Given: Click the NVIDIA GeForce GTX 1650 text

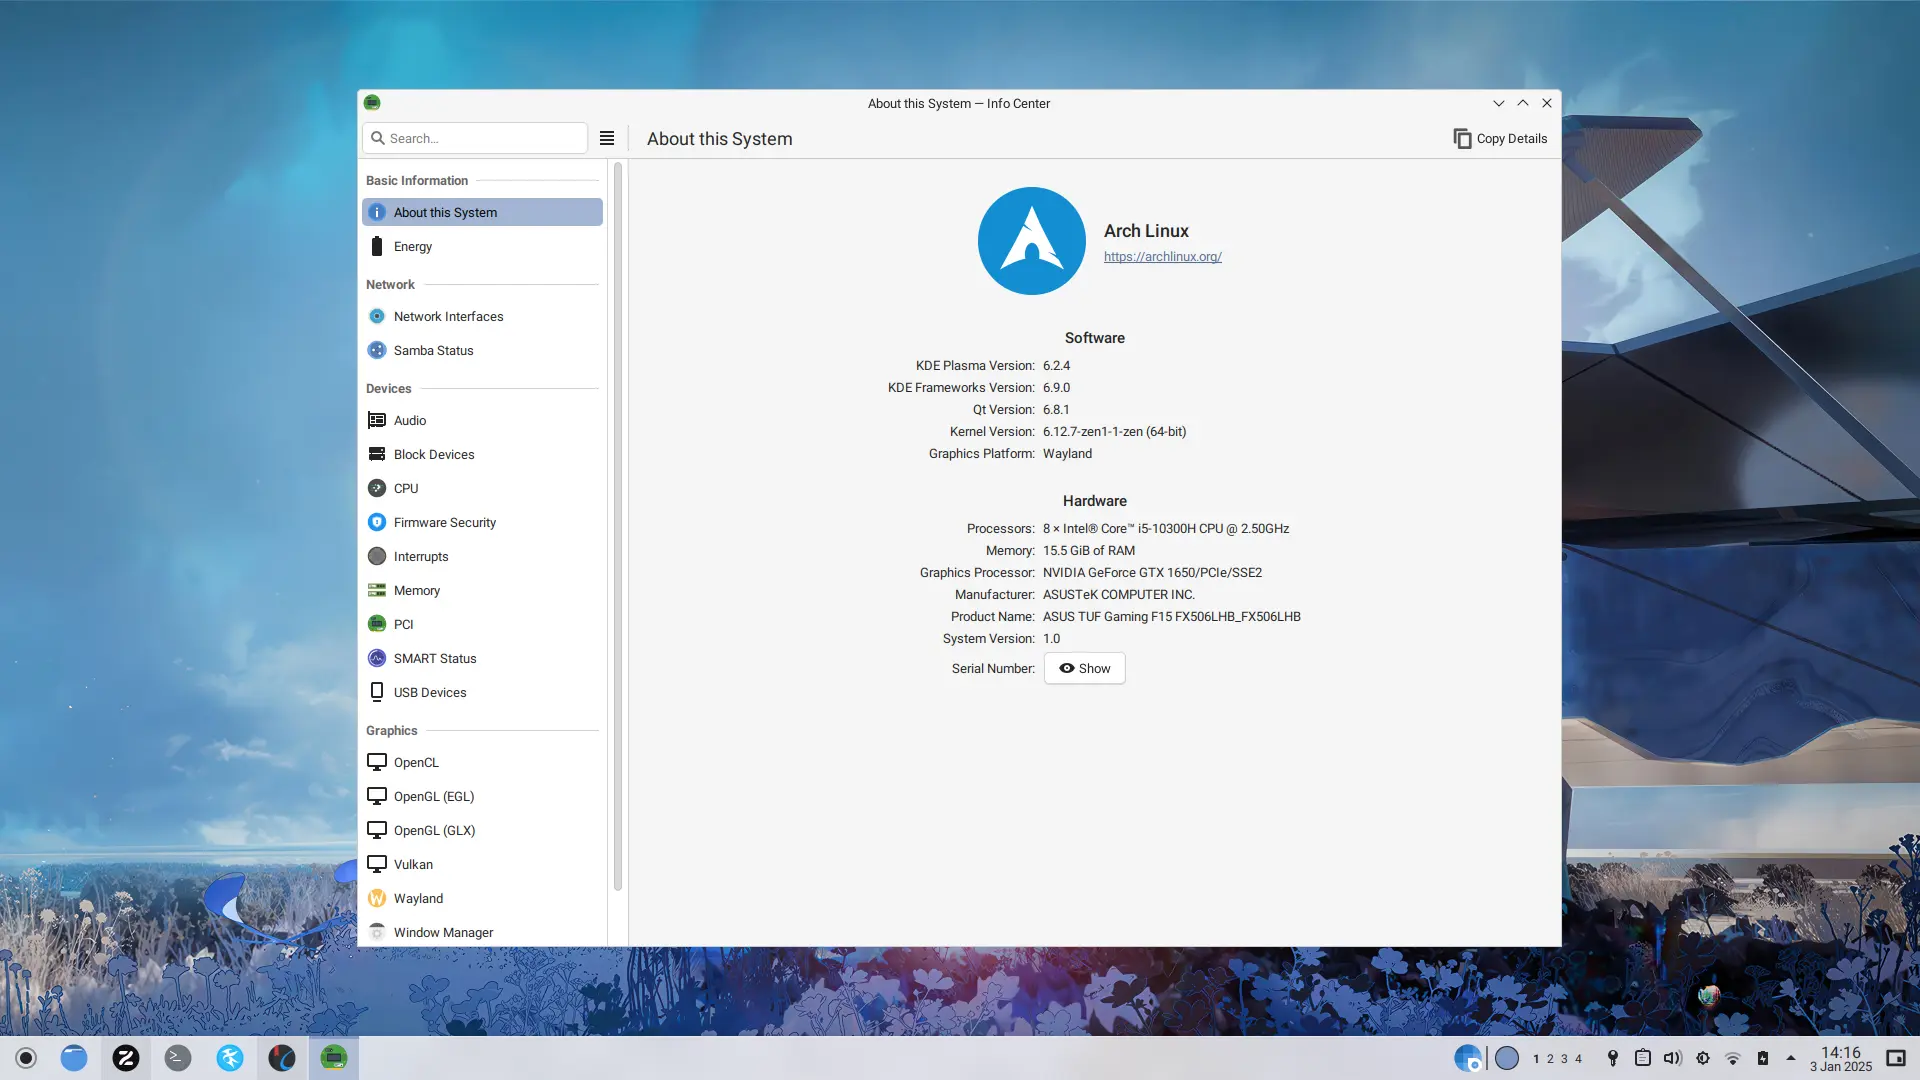Looking at the screenshot, I should (1152, 573).
